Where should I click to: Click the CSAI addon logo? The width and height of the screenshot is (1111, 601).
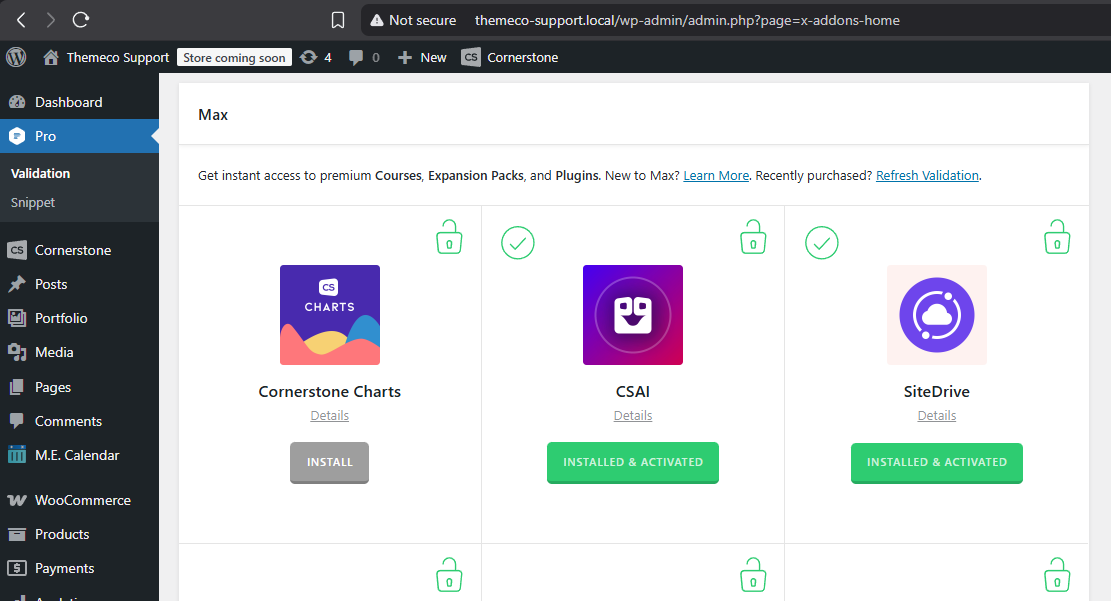632,315
